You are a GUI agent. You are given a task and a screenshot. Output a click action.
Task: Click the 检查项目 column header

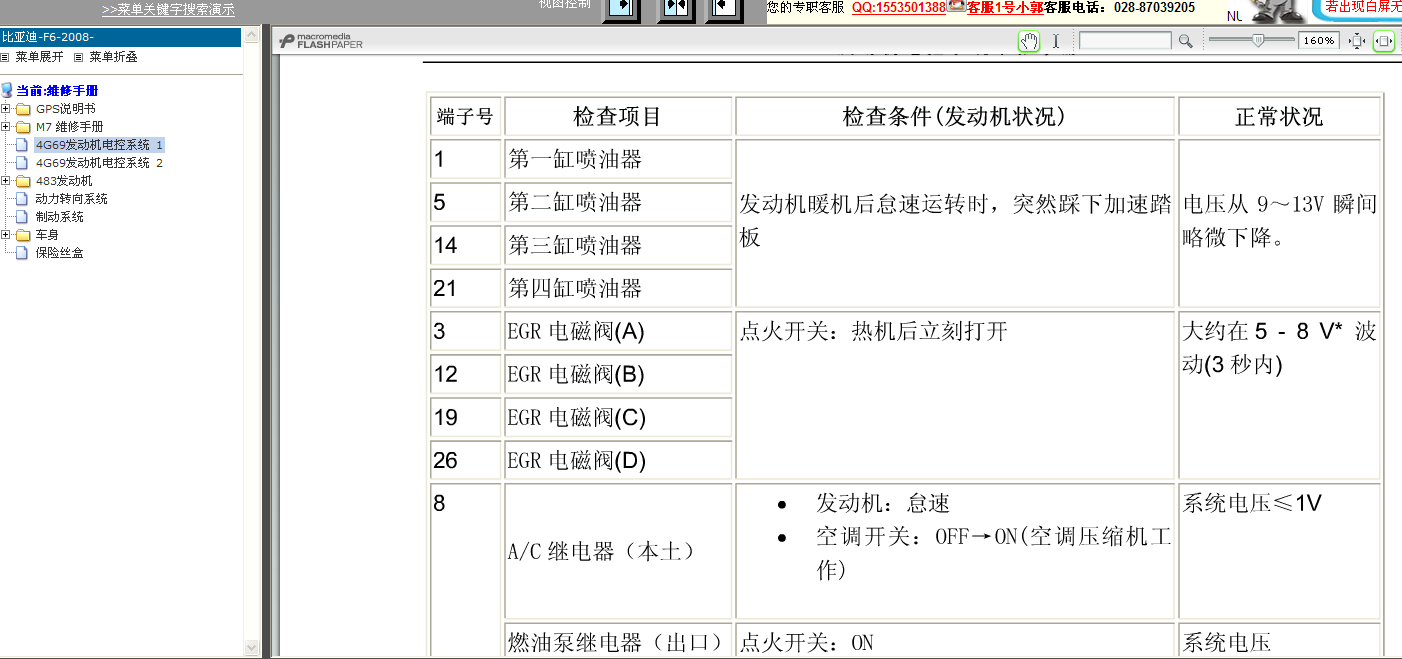(618, 116)
